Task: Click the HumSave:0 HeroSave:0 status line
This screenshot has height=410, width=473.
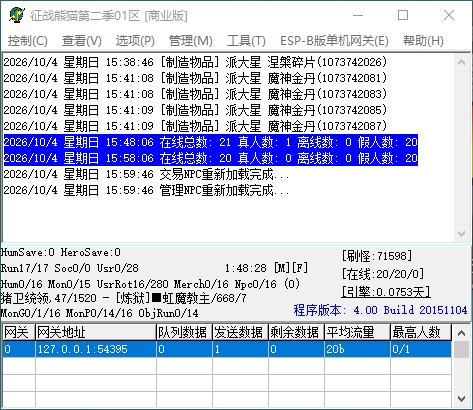Action: (60, 252)
